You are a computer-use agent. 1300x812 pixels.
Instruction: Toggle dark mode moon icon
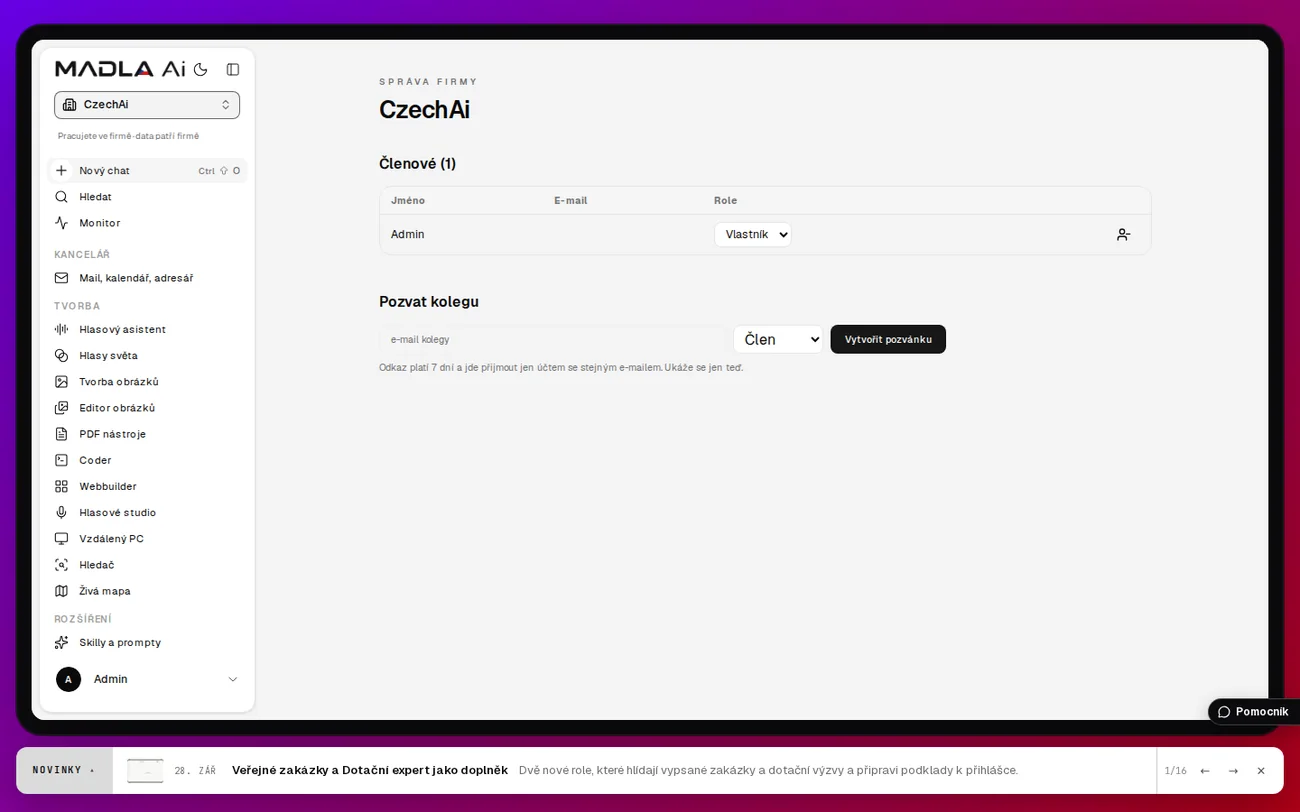pyautogui.click(x=200, y=69)
